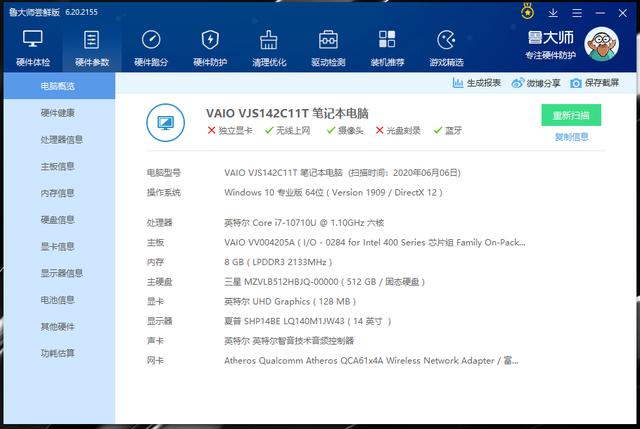Select the 硬件参数 hardware parameters tab
This screenshot has width=640, height=429.
(92, 48)
